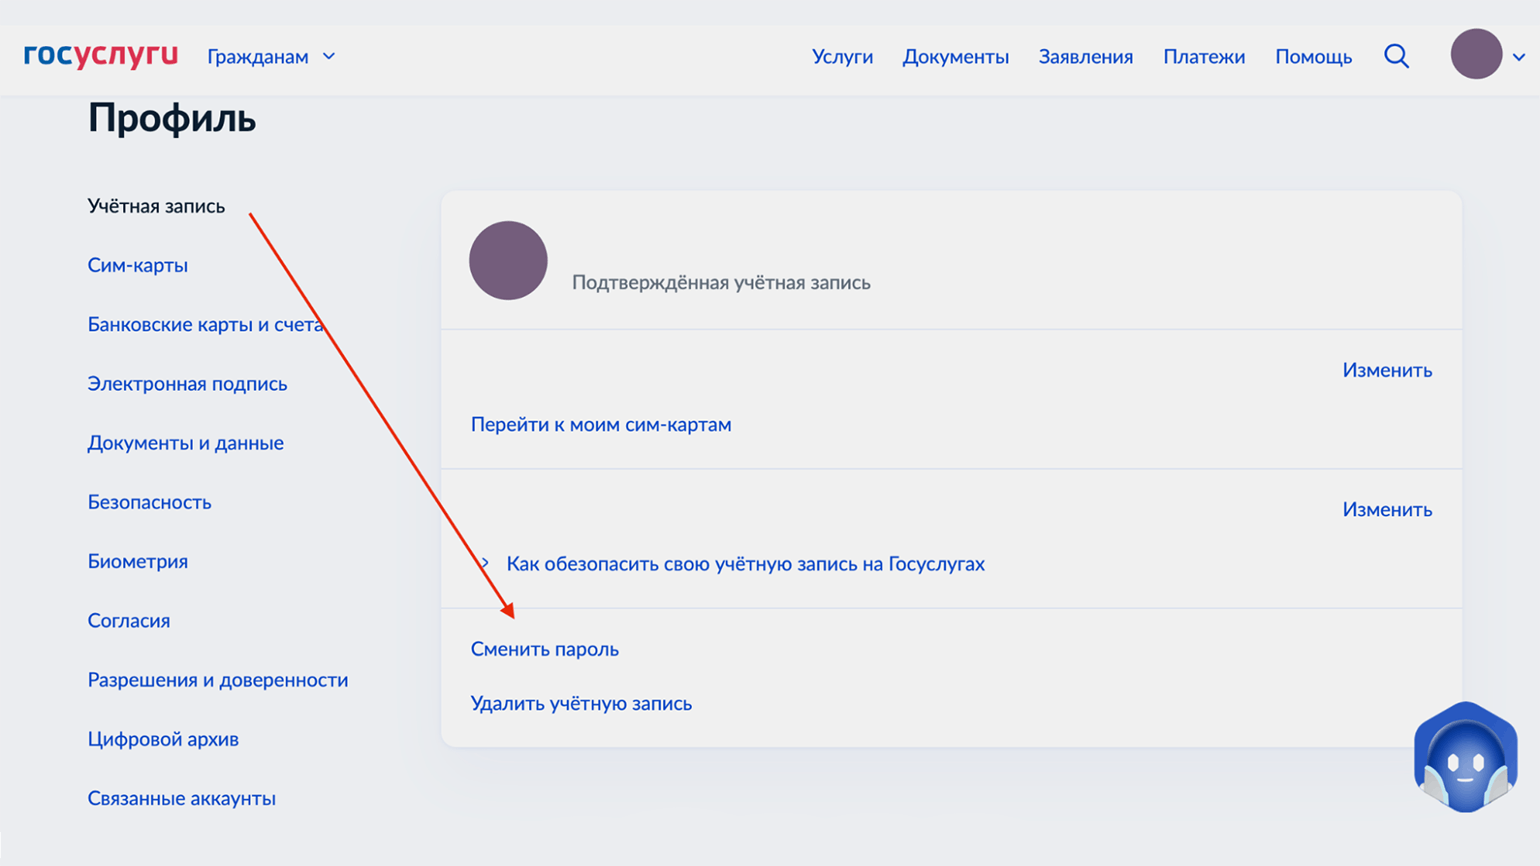The image size is (1540, 866).
Task: Follow the Перейти к моим сим-картам link
Action: click(x=600, y=424)
